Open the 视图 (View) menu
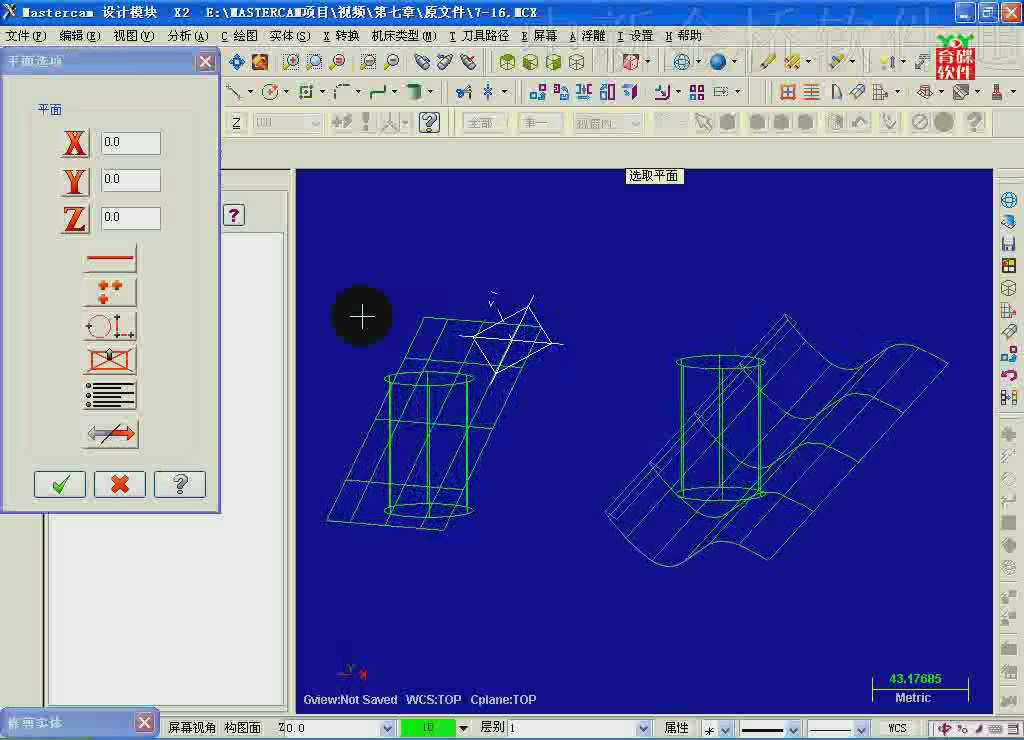 coord(133,36)
